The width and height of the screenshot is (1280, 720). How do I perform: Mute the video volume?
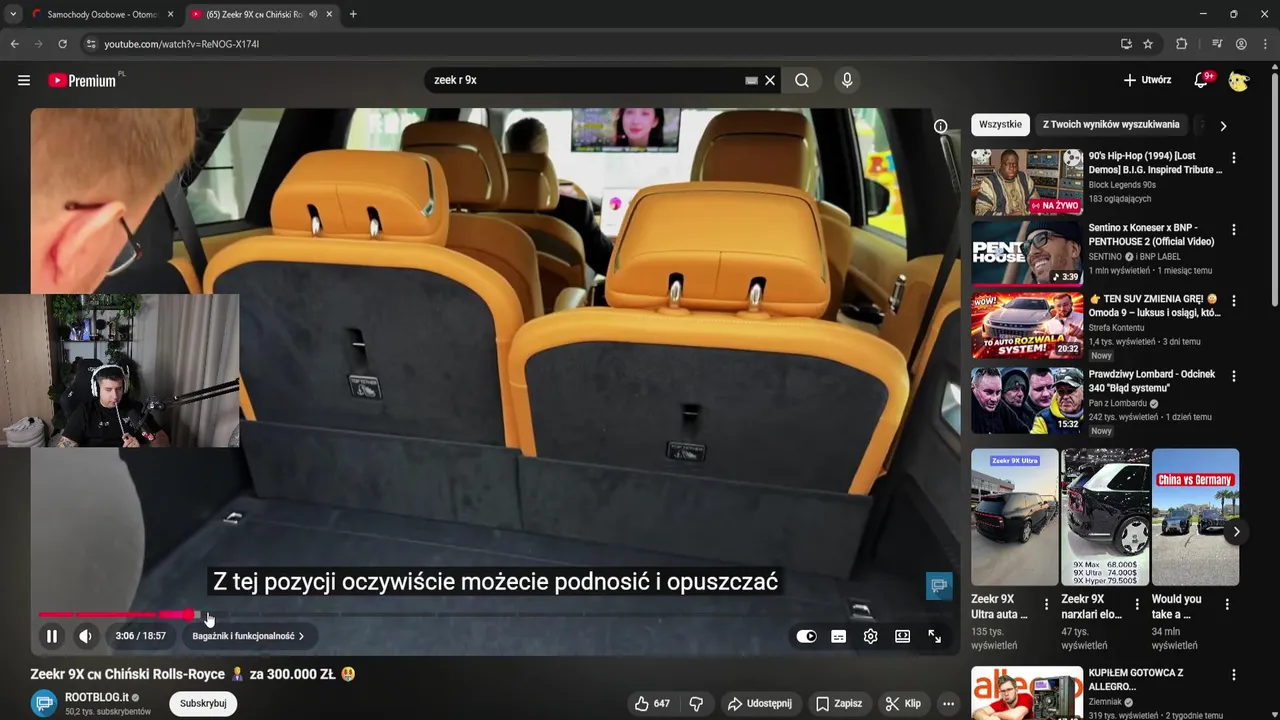86,636
